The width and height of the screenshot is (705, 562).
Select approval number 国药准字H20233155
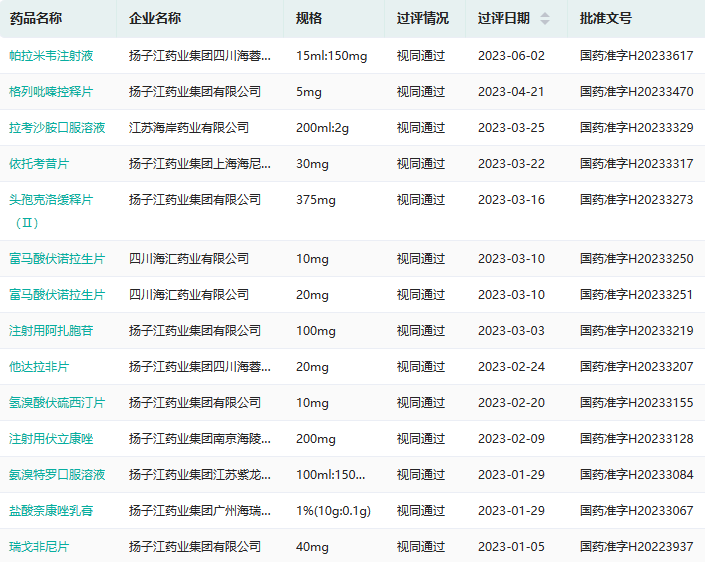[637, 403]
